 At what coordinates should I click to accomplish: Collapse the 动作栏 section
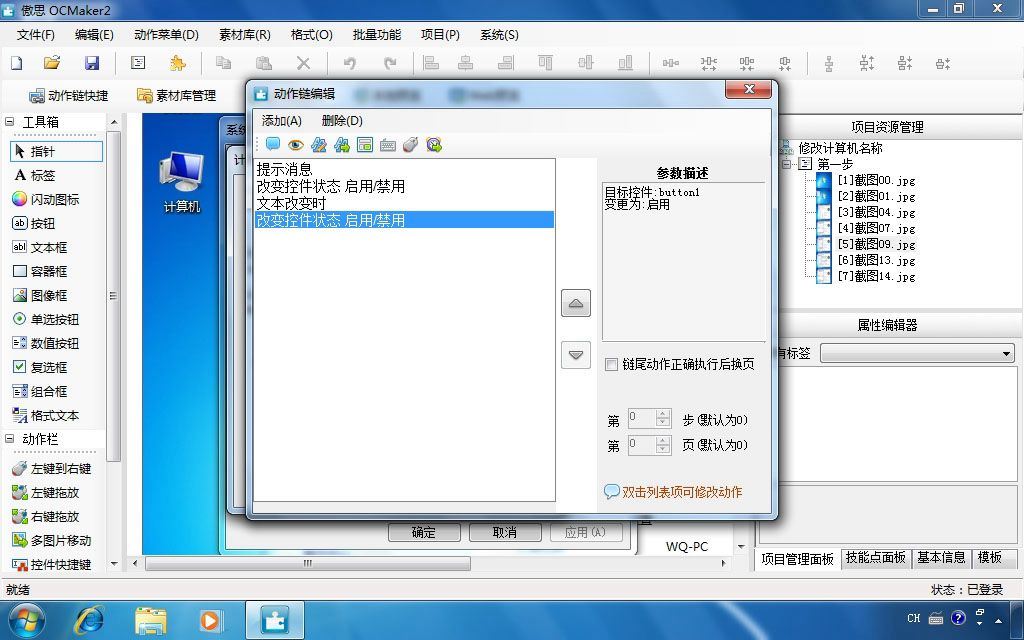coord(10,439)
